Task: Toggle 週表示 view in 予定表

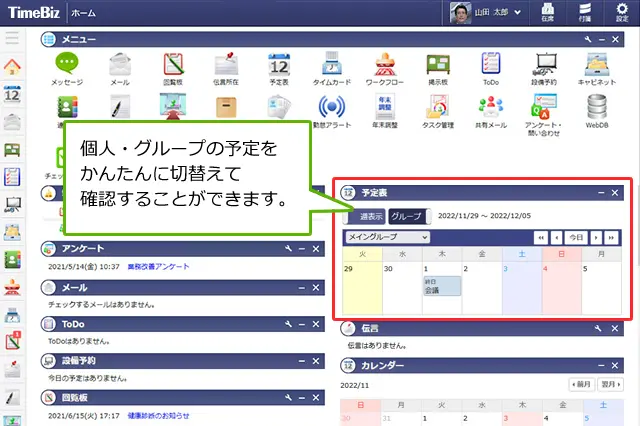Action: click(366, 216)
